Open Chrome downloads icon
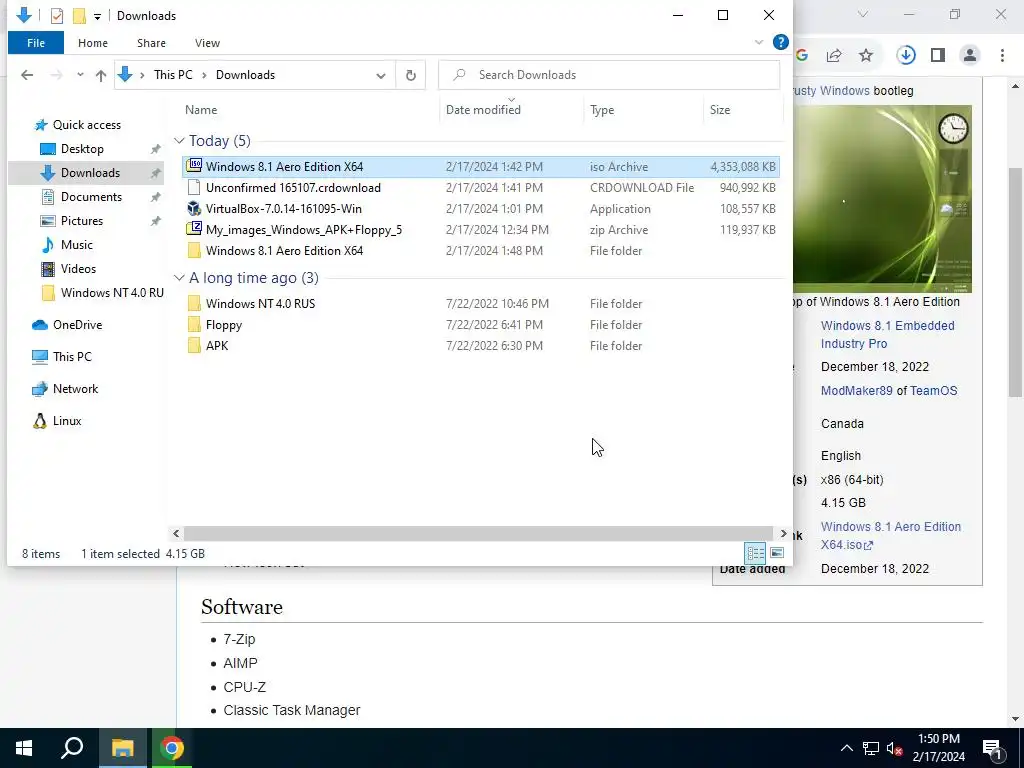 [x=906, y=56]
